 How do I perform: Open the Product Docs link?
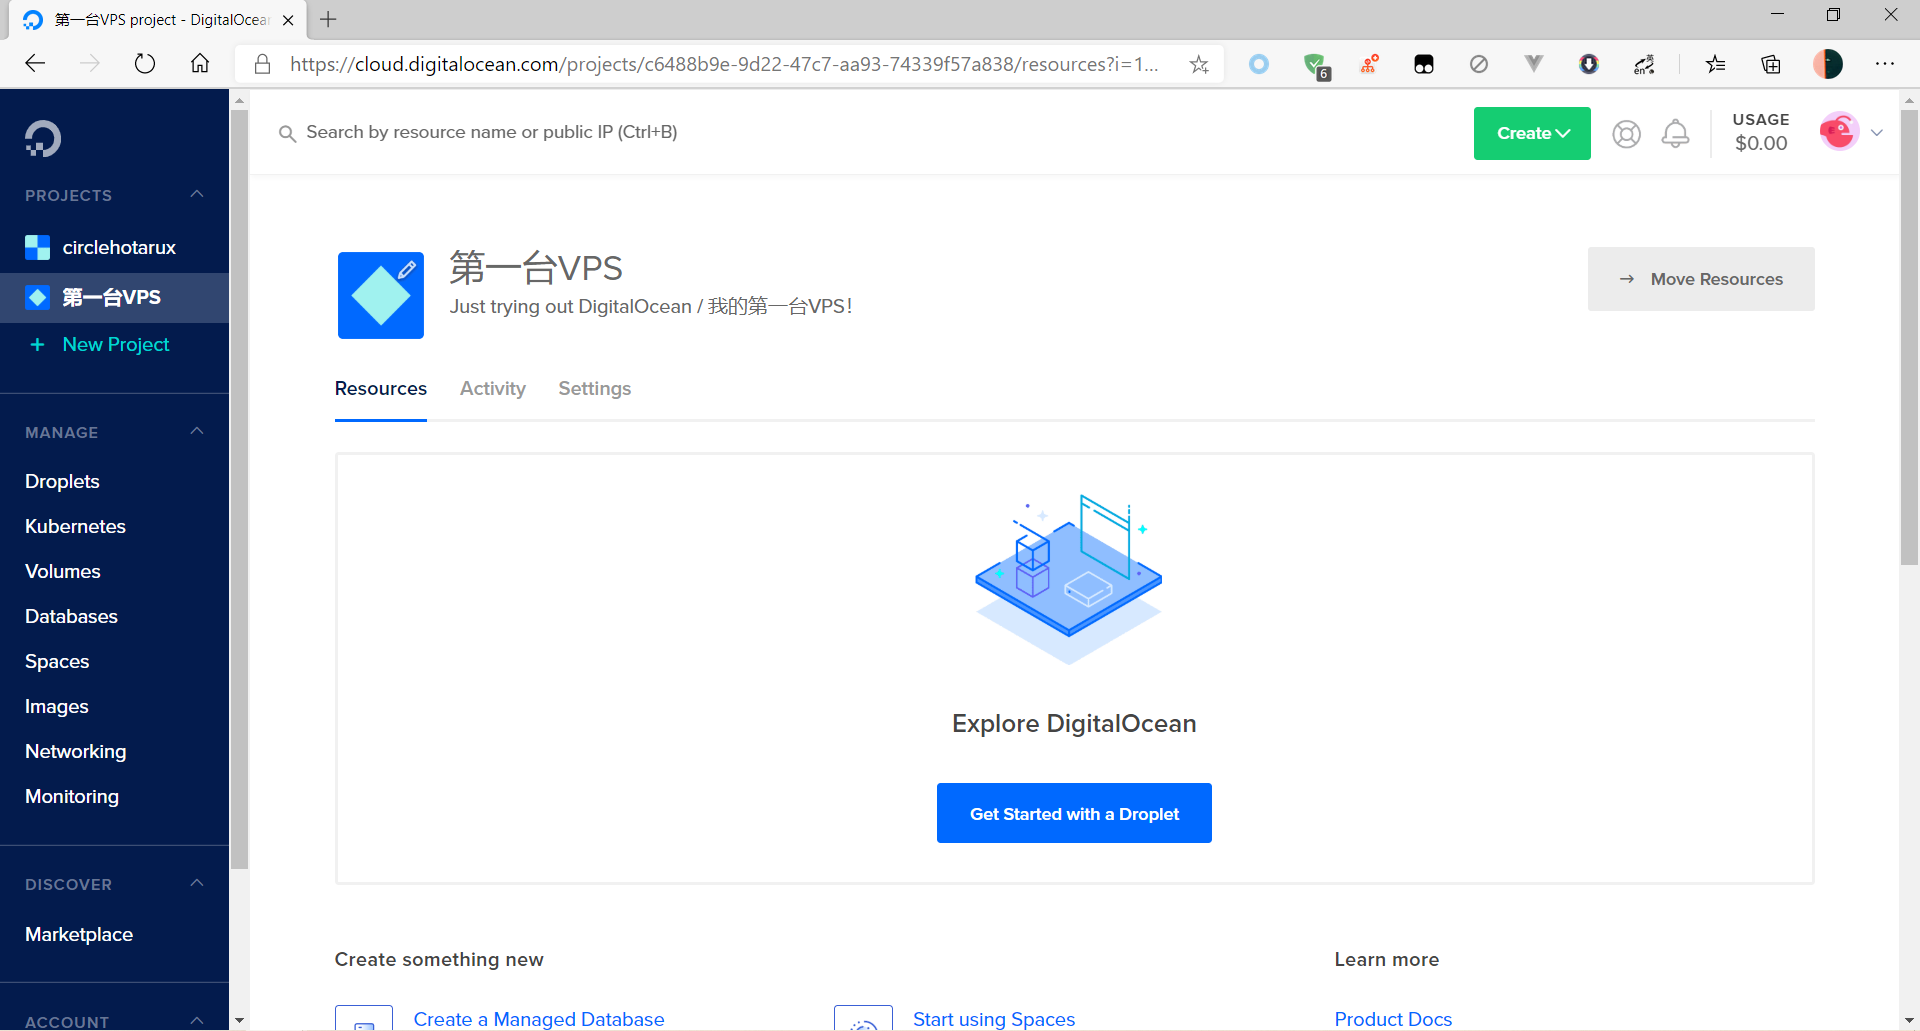[1393, 1019]
